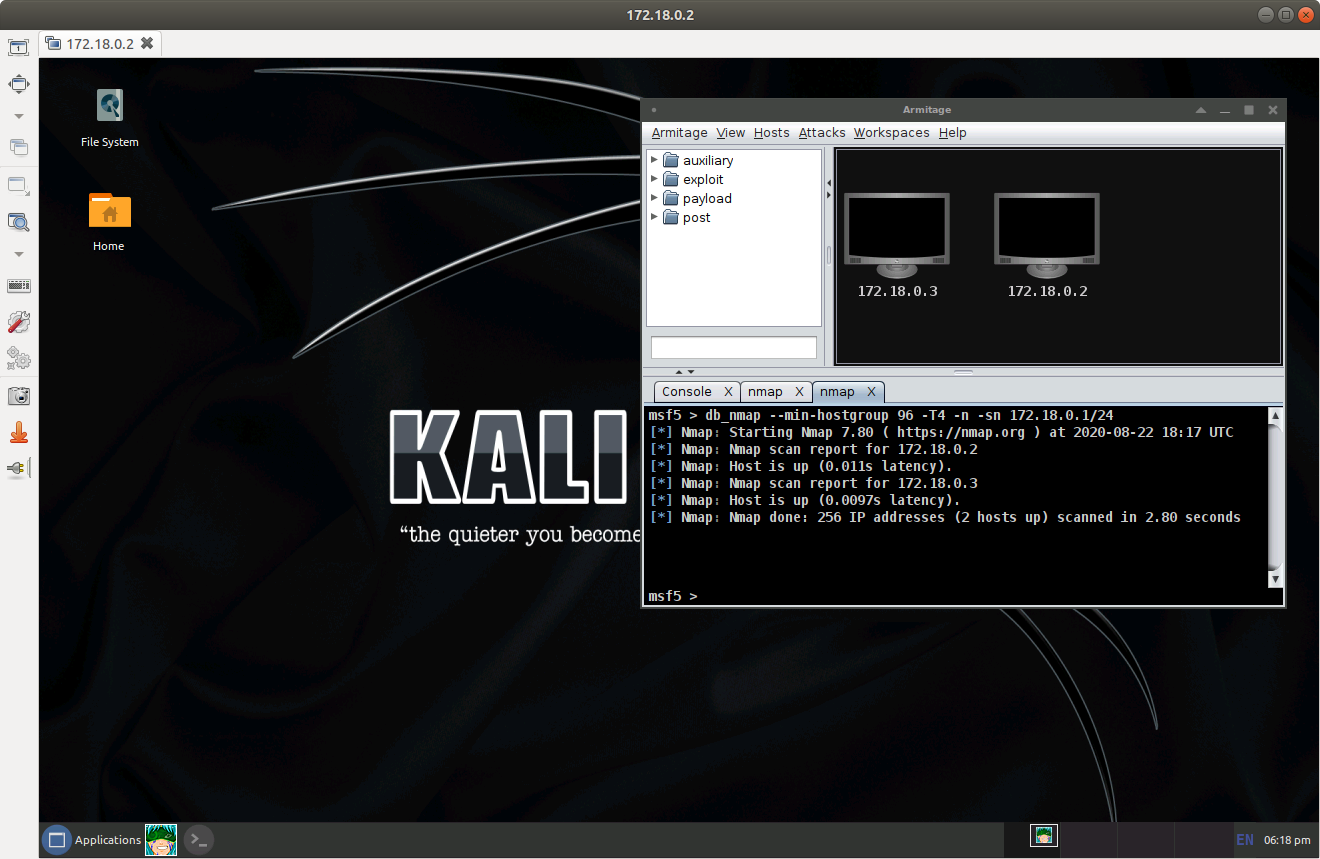Click resize window to fit remote resolution icon

click(18, 47)
